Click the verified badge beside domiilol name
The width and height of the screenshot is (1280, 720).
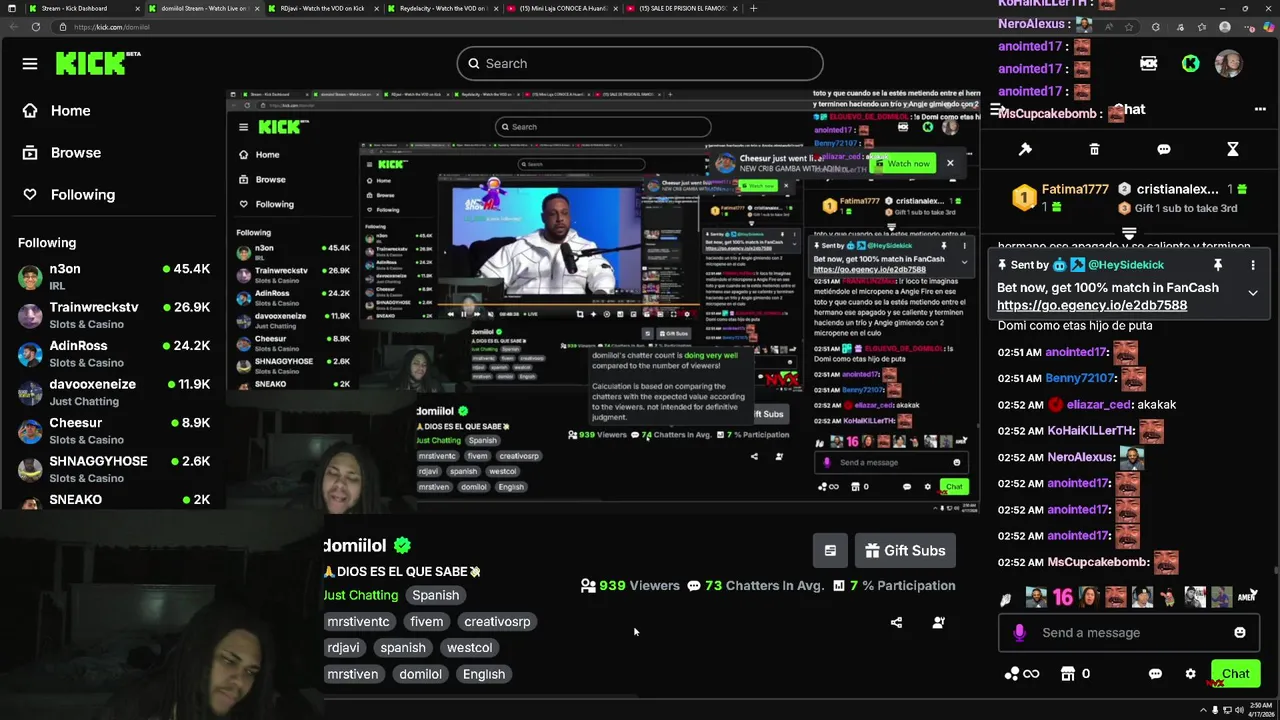pyautogui.click(x=402, y=545)
